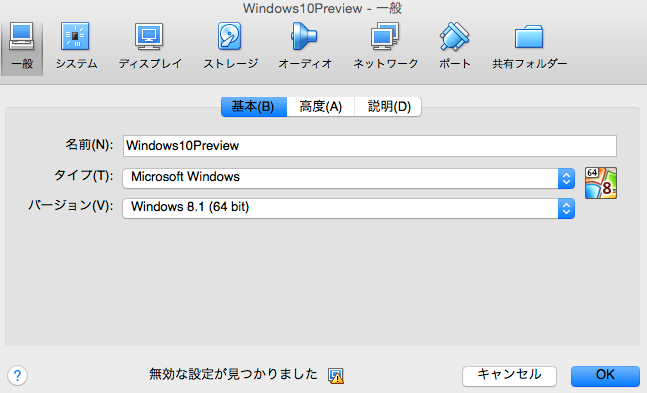
Task: Click the キャンセル button
Action: point(509,376)
